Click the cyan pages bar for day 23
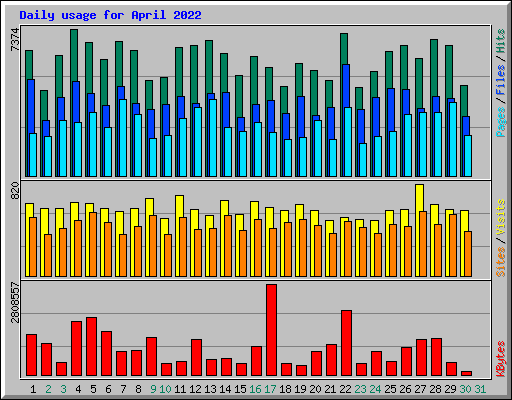The height and width of the screenshot is (400, 512). point(363,160)
